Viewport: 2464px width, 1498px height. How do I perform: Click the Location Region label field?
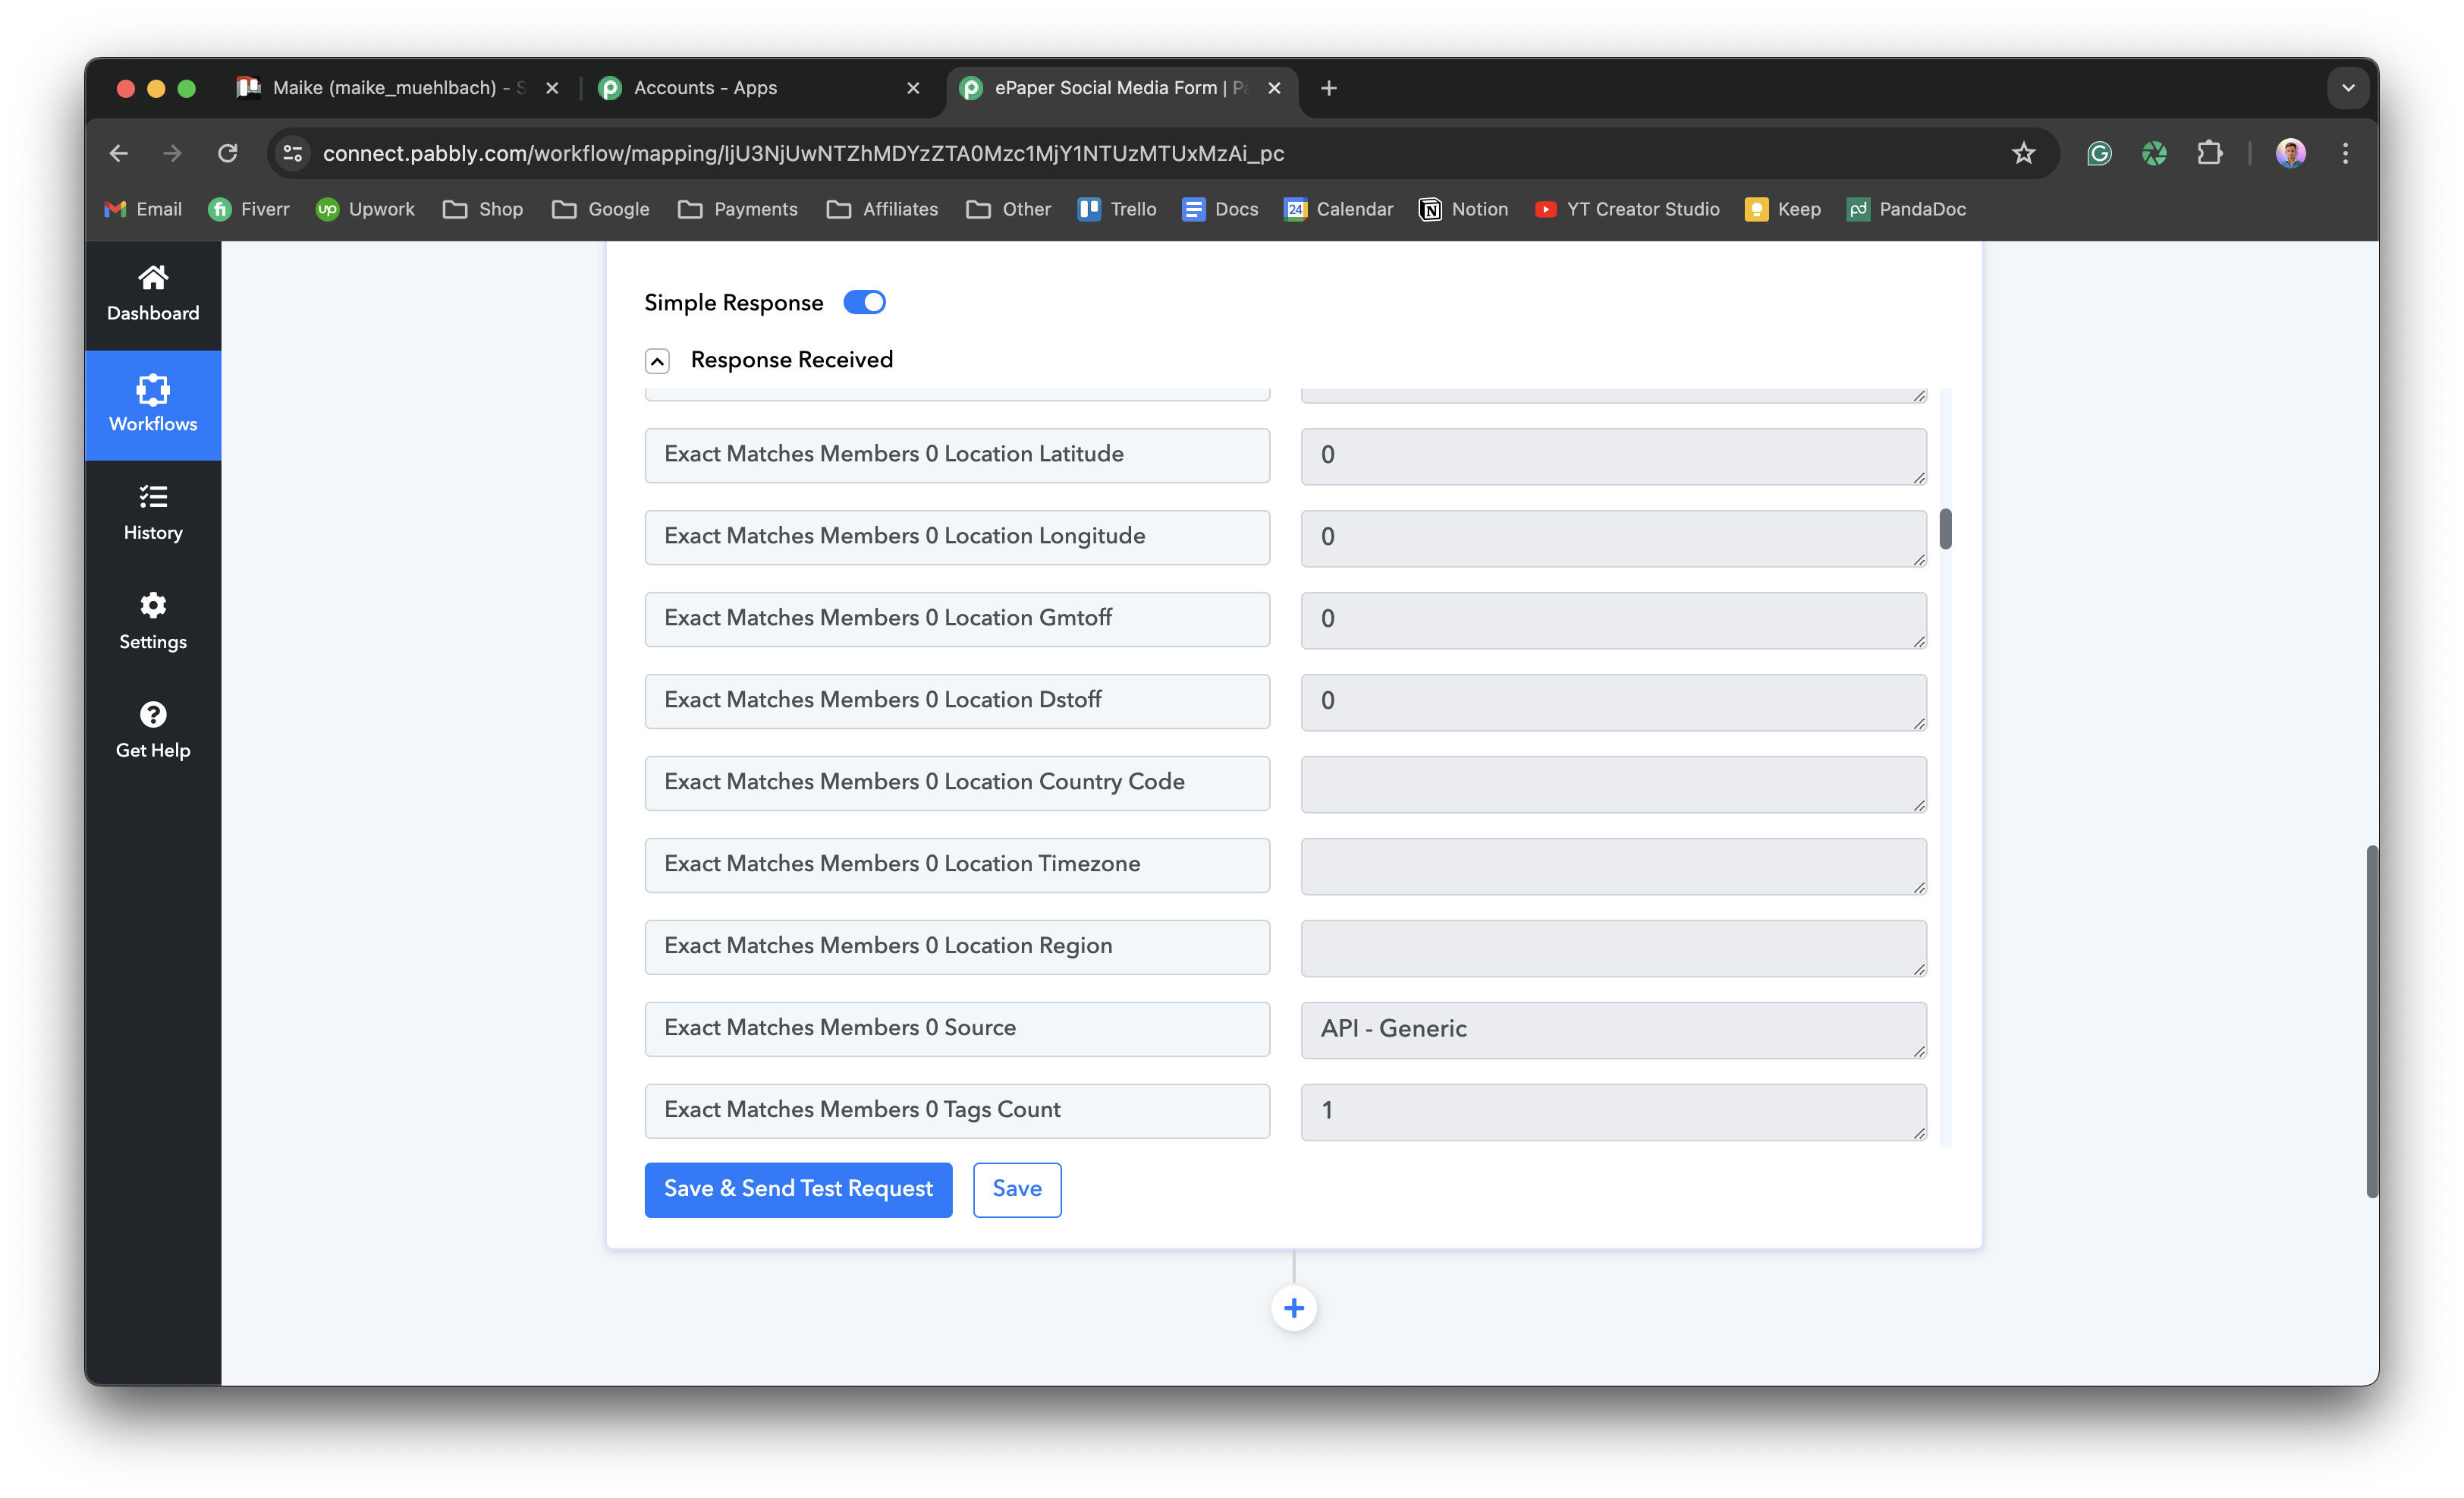pos(957,947)
